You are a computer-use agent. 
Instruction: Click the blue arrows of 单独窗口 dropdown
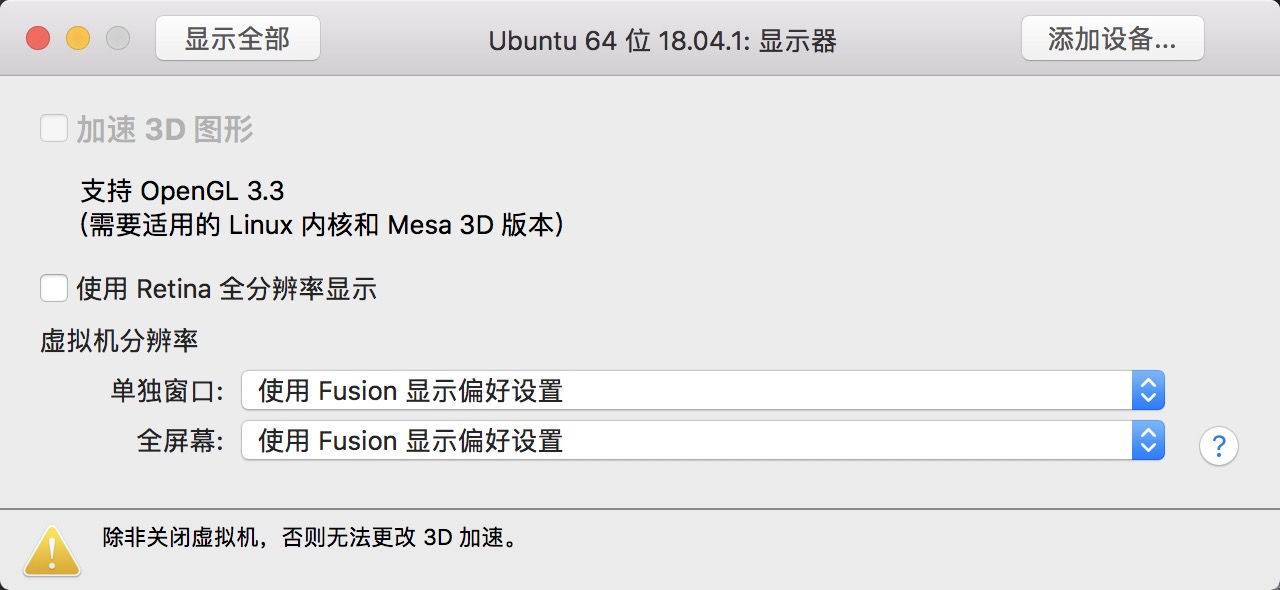(x=1148, y=390)
